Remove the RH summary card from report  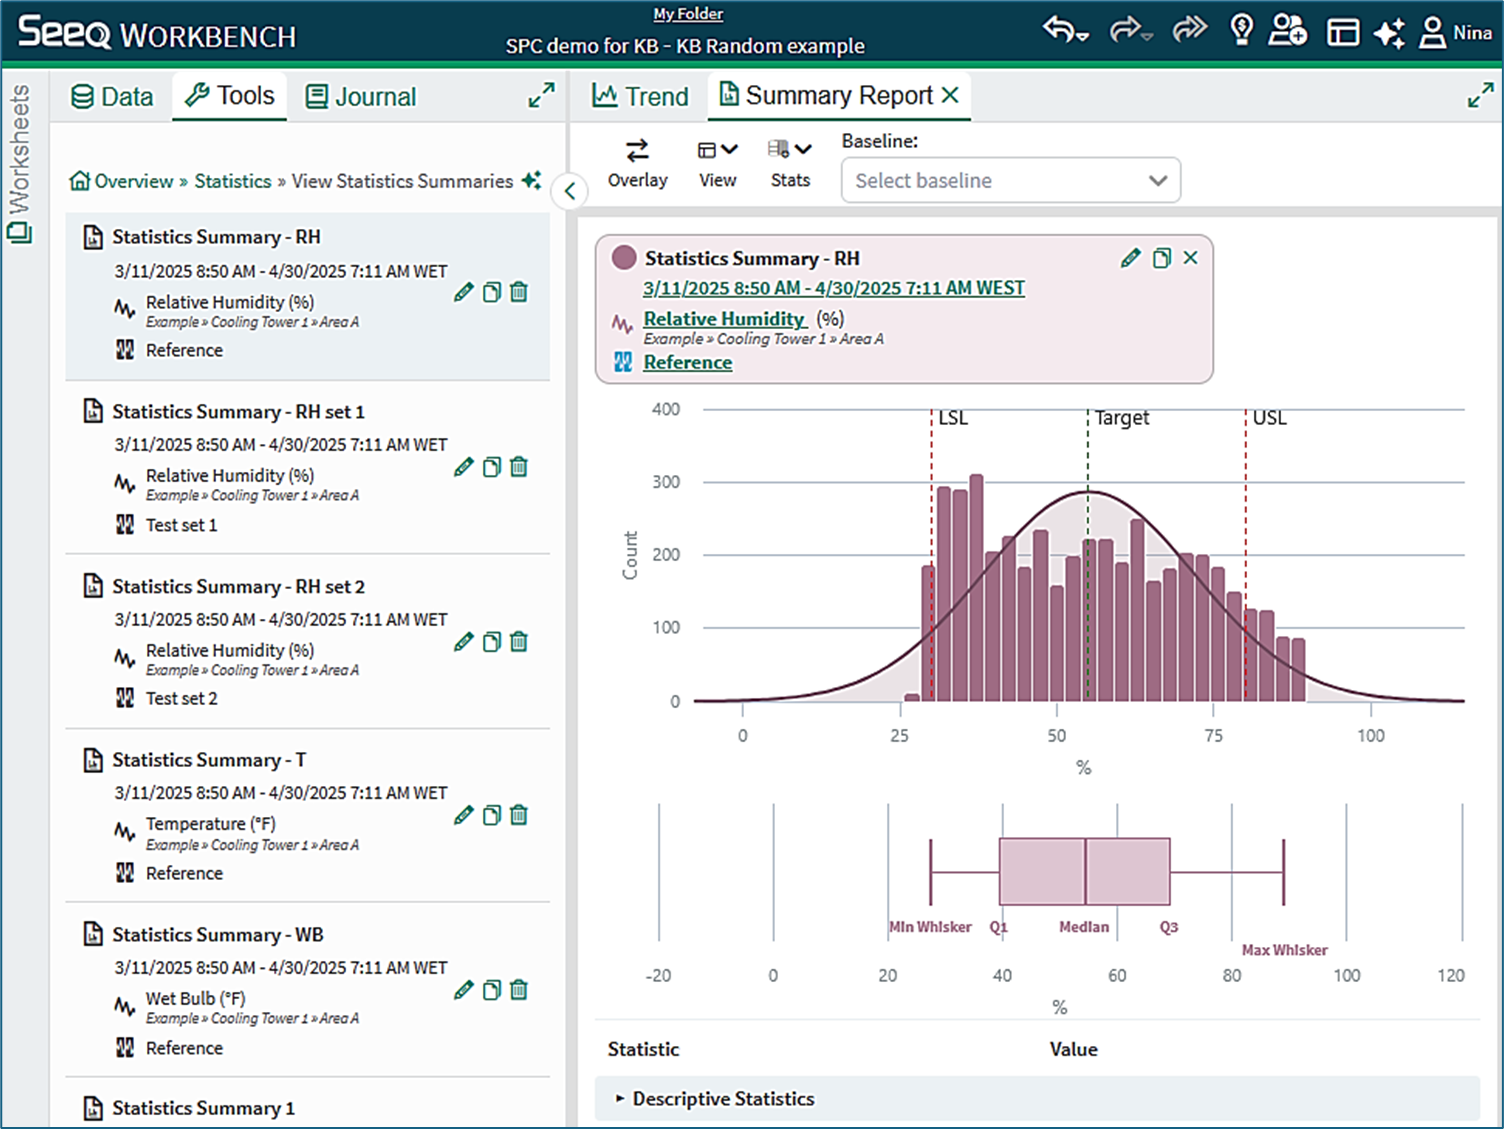click(1190, 258)
